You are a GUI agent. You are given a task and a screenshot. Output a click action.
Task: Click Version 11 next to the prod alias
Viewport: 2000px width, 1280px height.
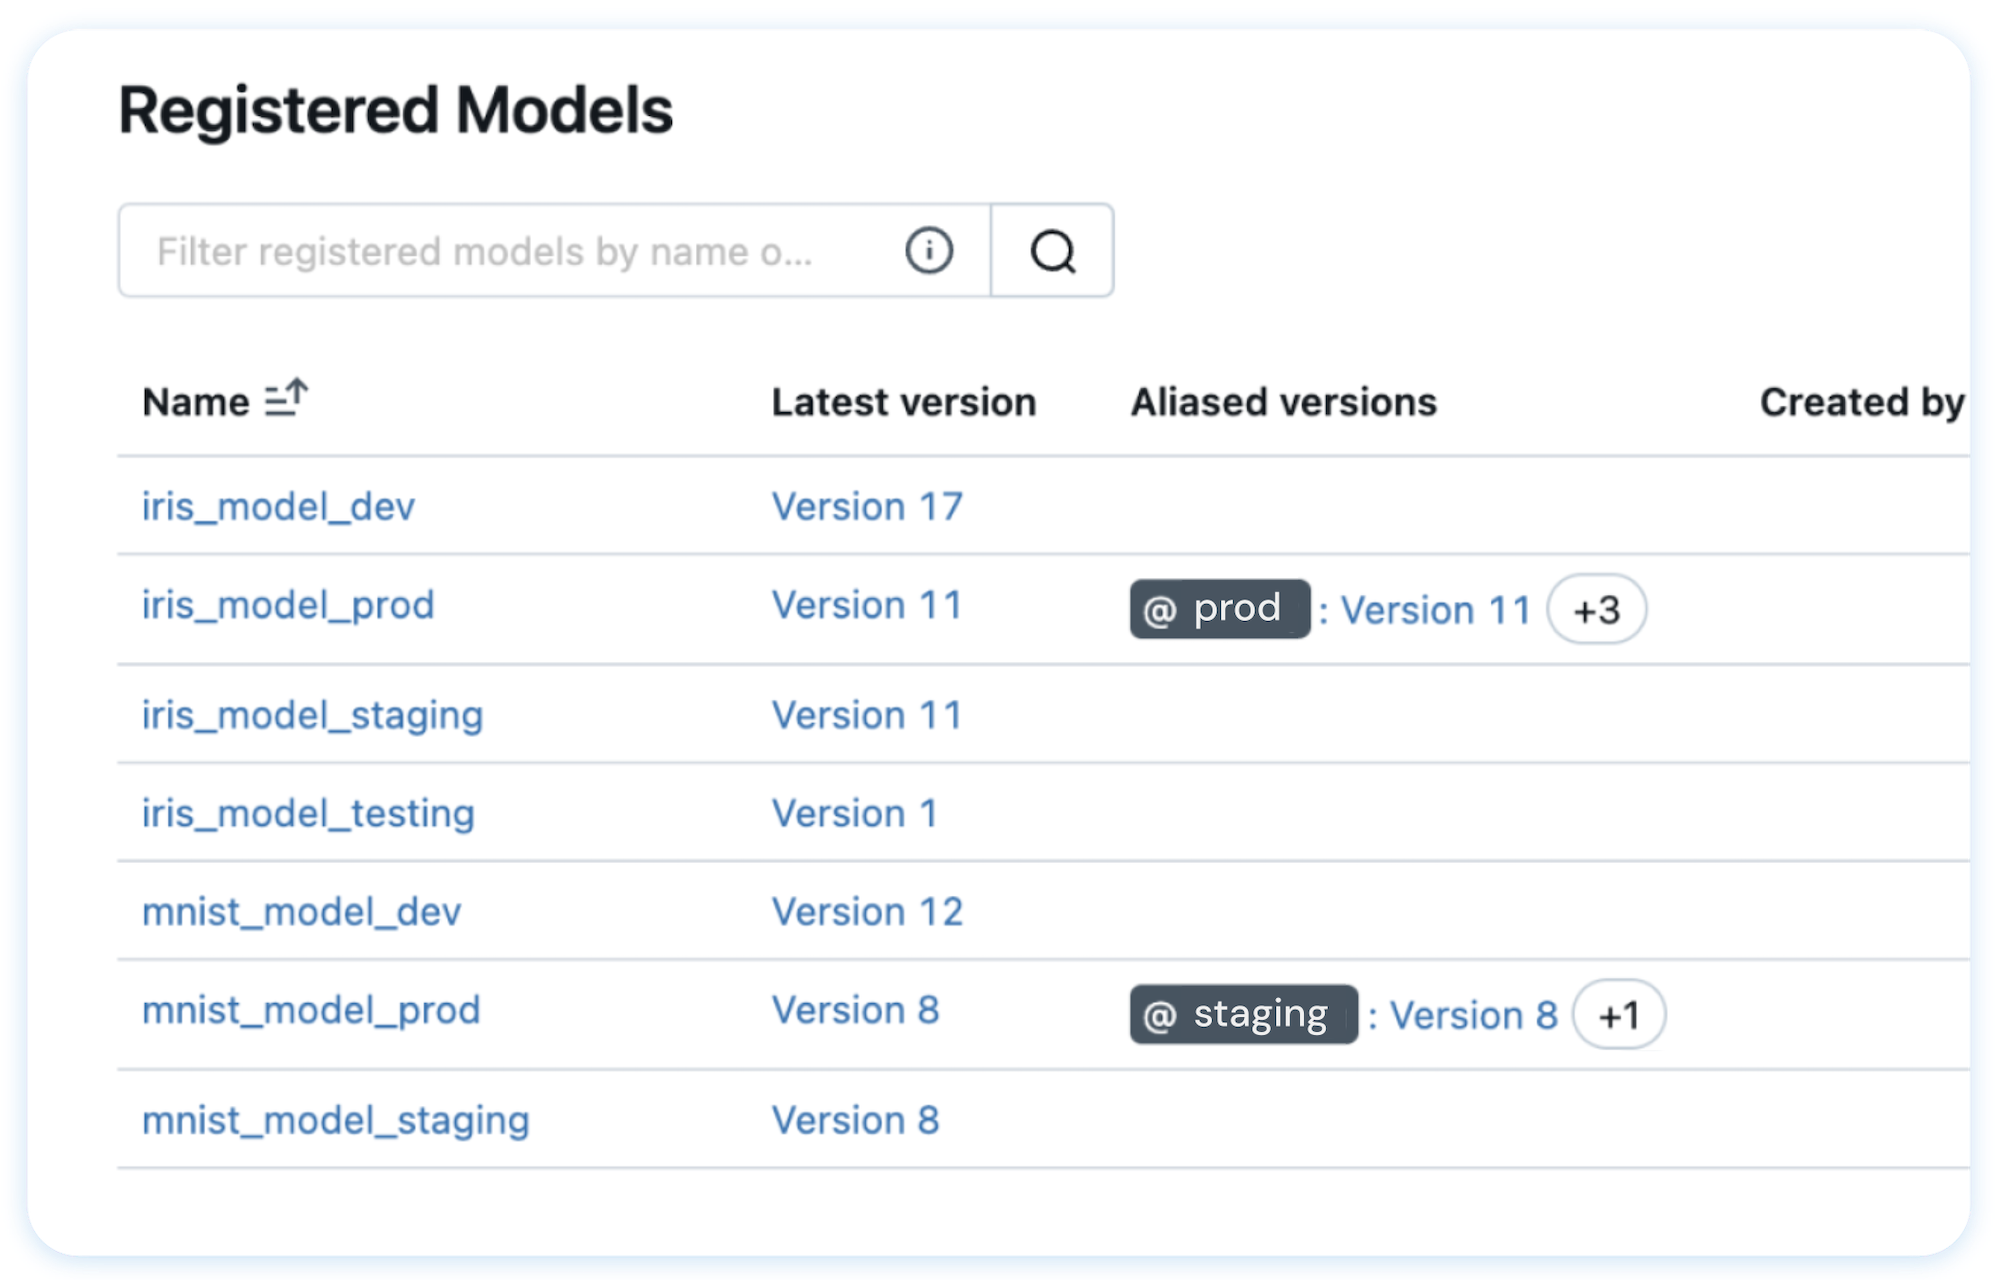click(1435, 609)
